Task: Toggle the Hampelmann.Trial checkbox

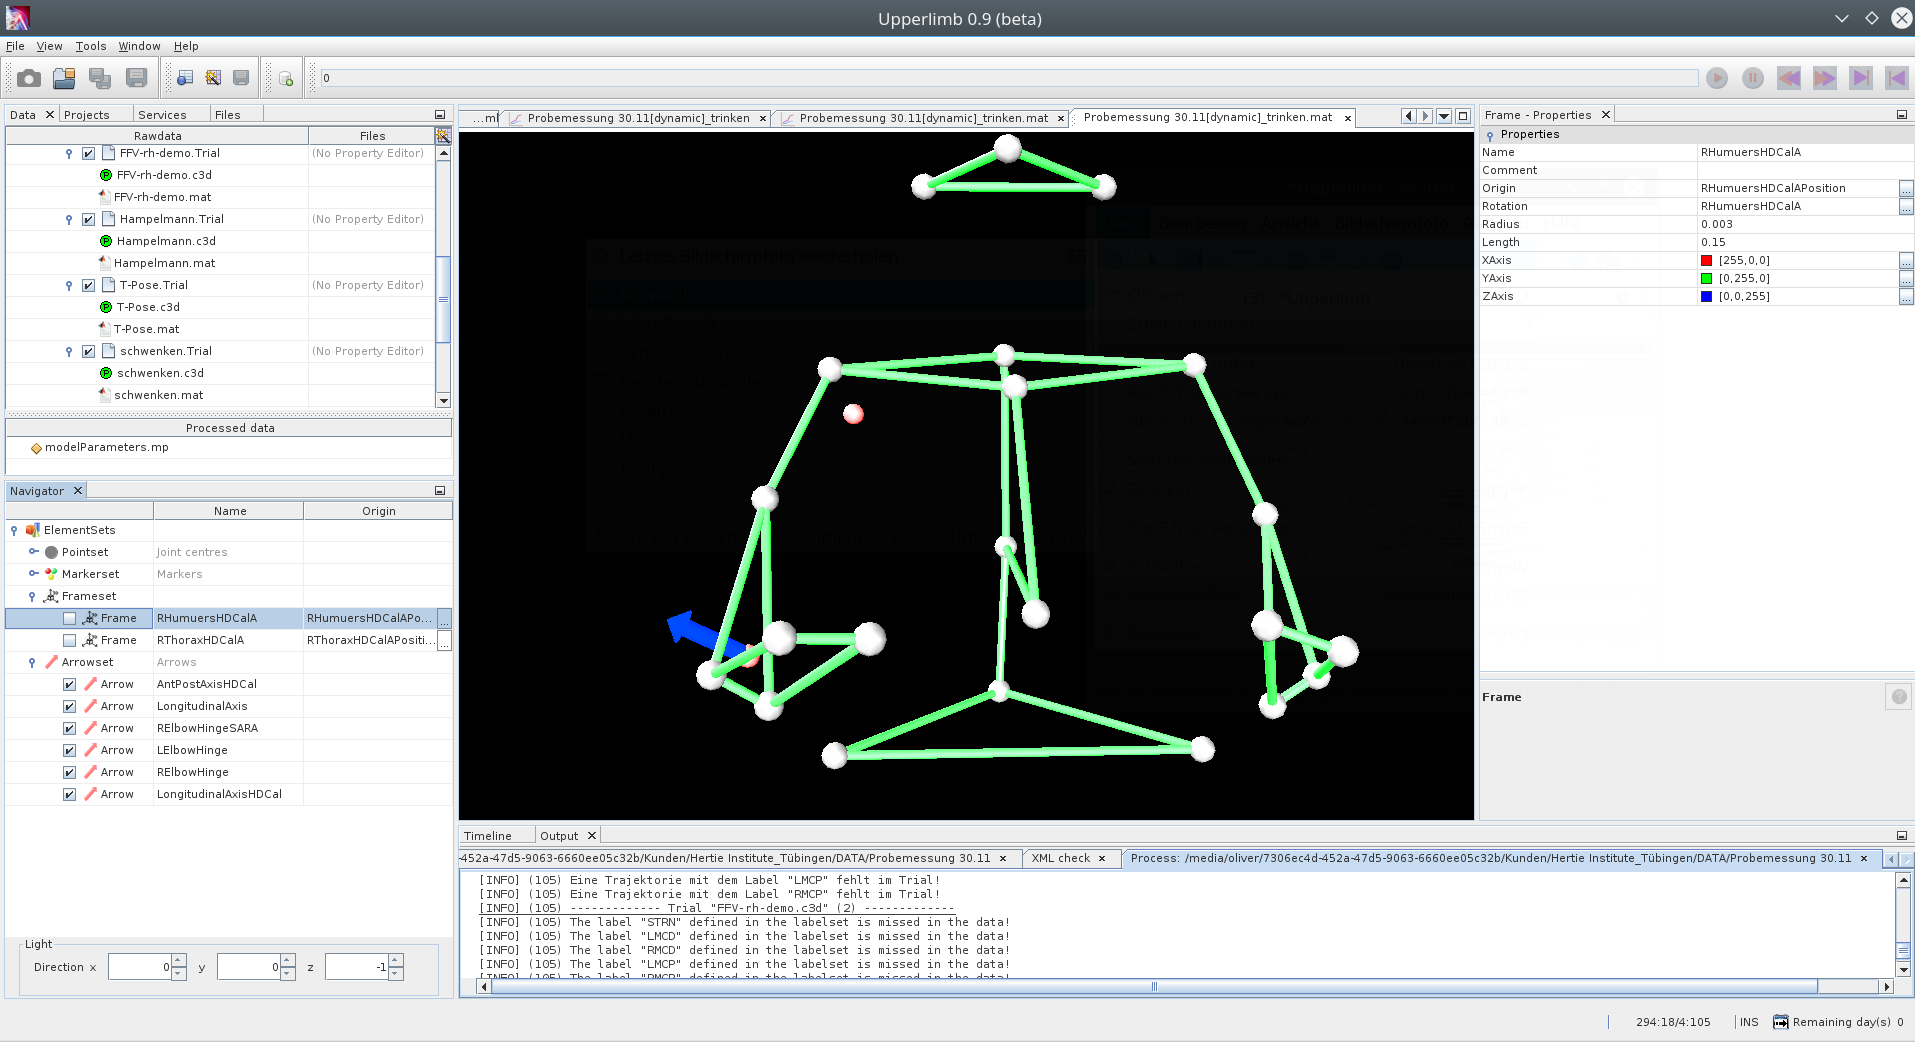Action: (x=89, y=219)
